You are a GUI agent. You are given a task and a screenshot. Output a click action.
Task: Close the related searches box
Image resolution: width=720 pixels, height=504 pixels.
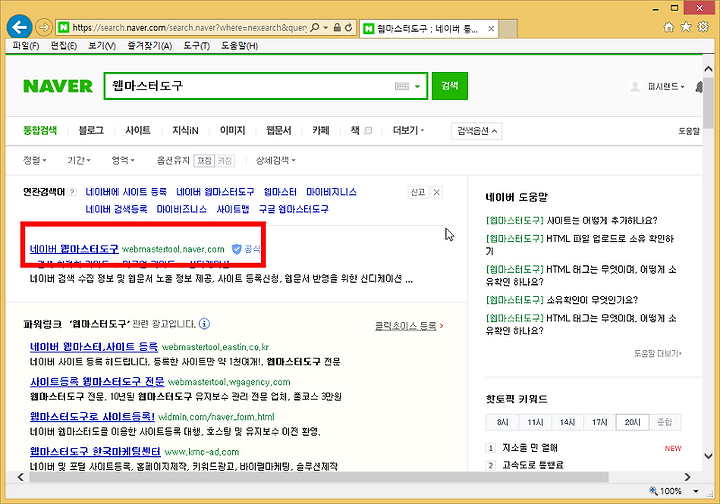click(437, 192)
